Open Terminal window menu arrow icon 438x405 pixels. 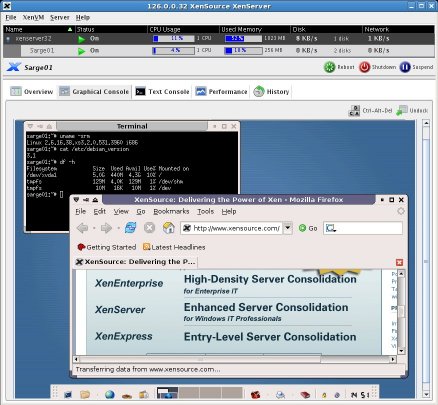point(30,126)
